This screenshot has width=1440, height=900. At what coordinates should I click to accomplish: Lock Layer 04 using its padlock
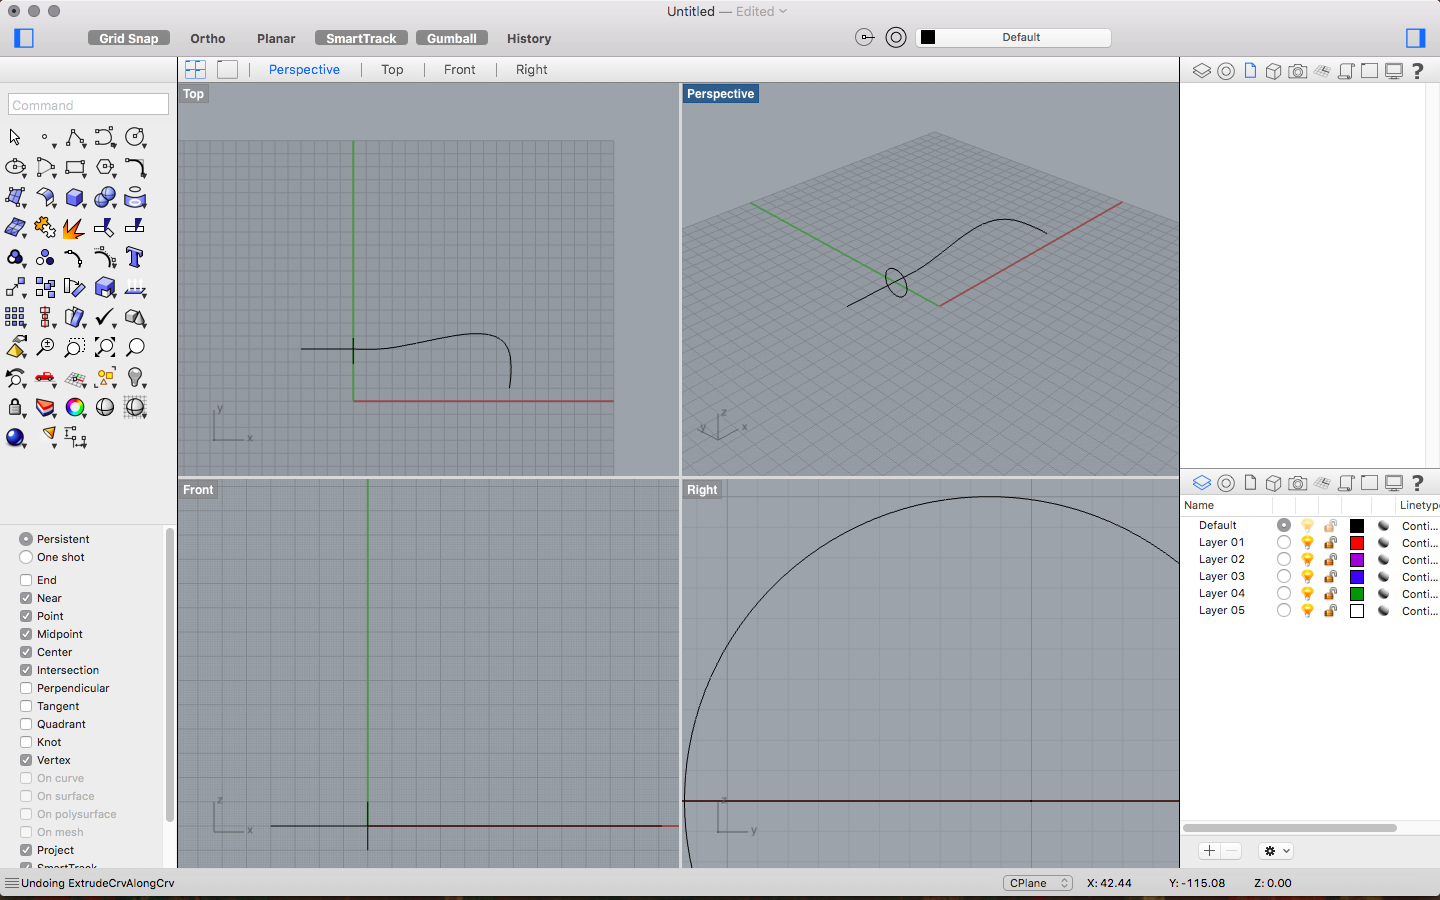pos(1331,593)
